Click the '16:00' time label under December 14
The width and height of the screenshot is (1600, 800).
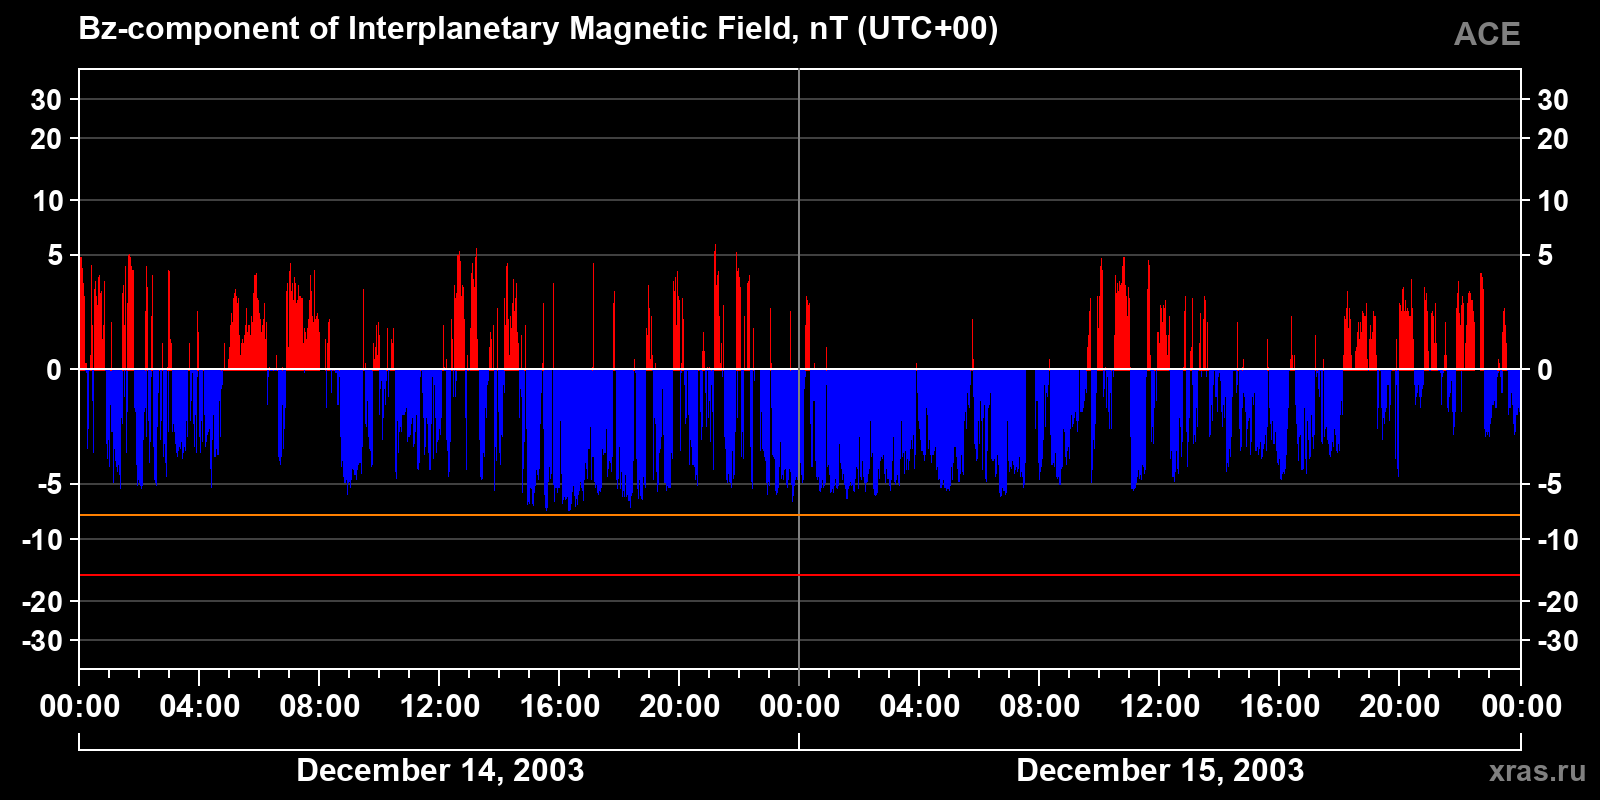pyautogui.click(x=560, y=707)
